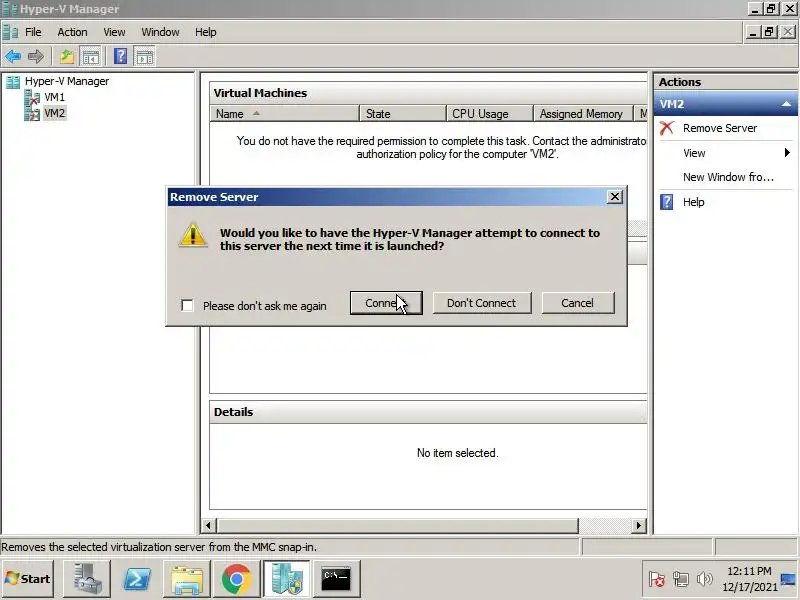This screenshot has height=600, width=800.
Task: Click the scroll left arrow
Action: coord(208,526)
